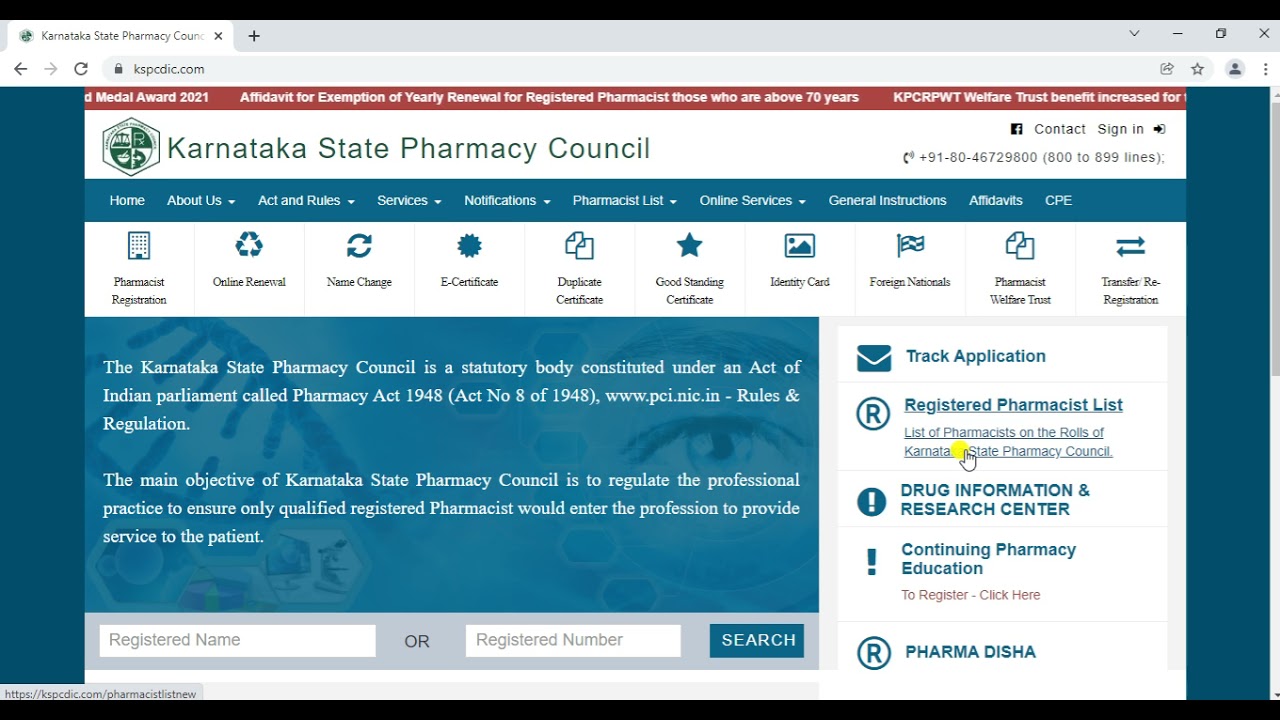Focus the Registered Name input field
This screenshot has width=1280, height=720.
coord(238,641)
